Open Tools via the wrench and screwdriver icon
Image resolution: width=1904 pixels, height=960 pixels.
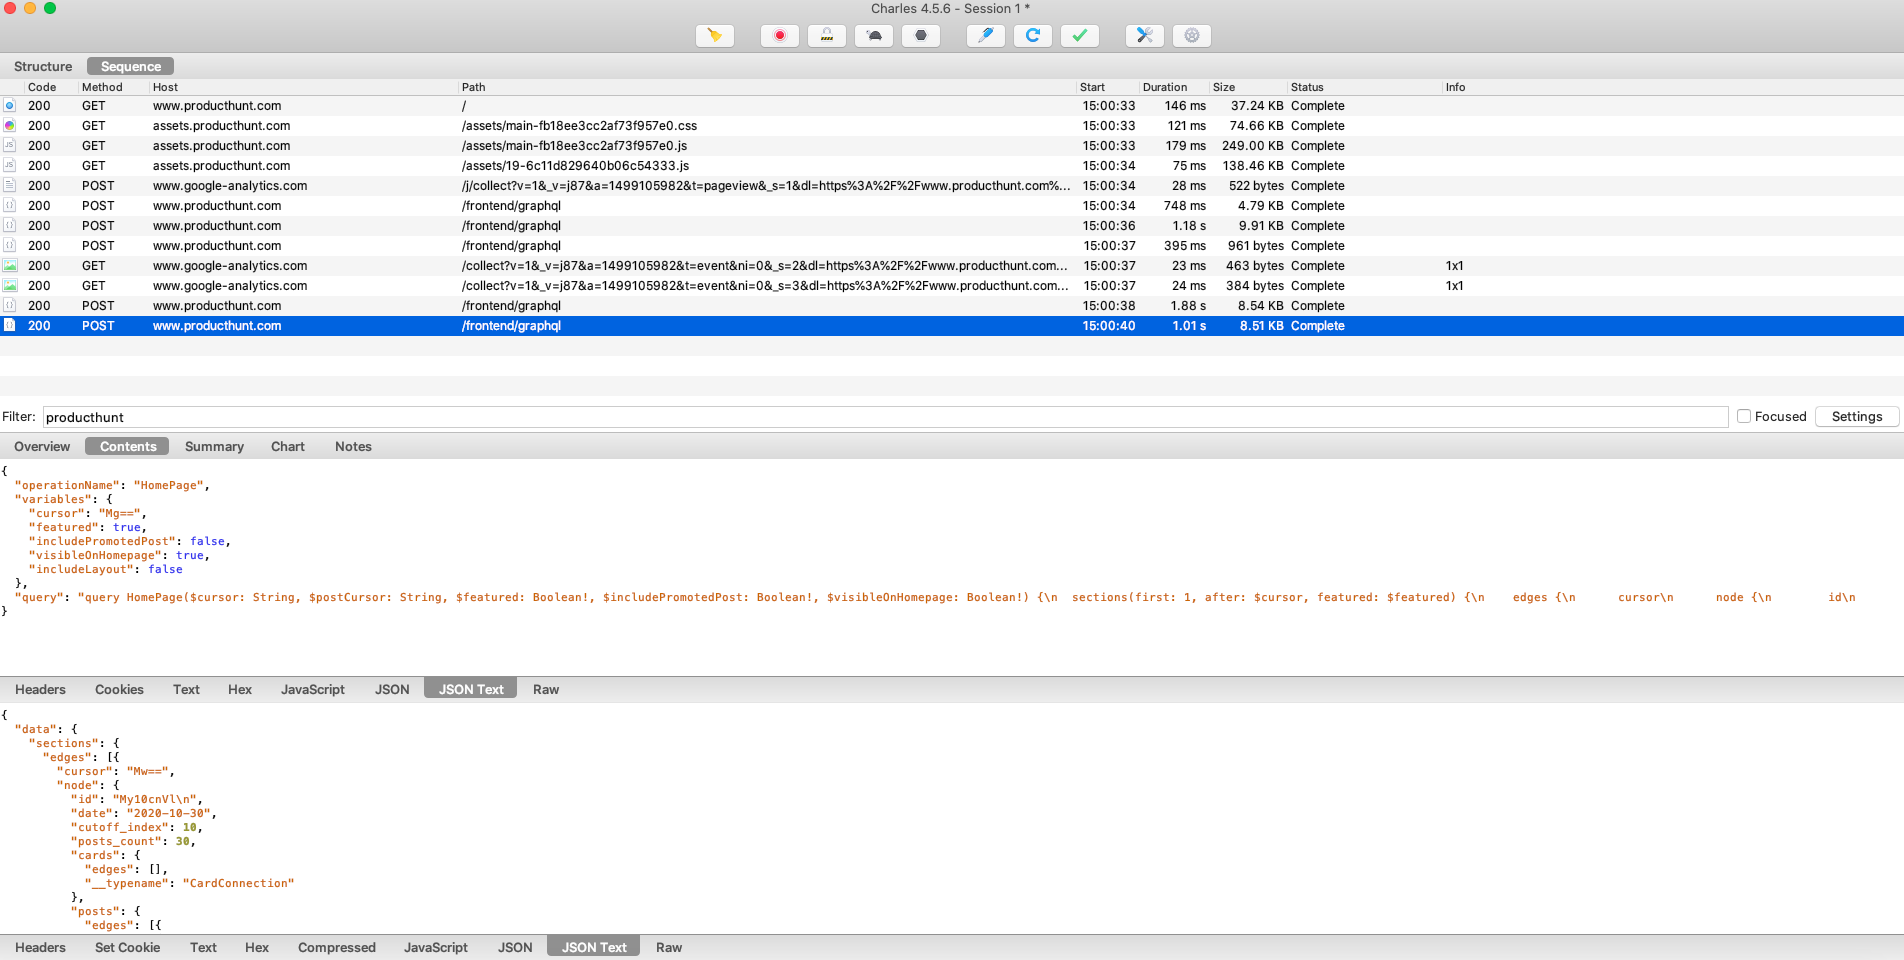click(1144, 35)
